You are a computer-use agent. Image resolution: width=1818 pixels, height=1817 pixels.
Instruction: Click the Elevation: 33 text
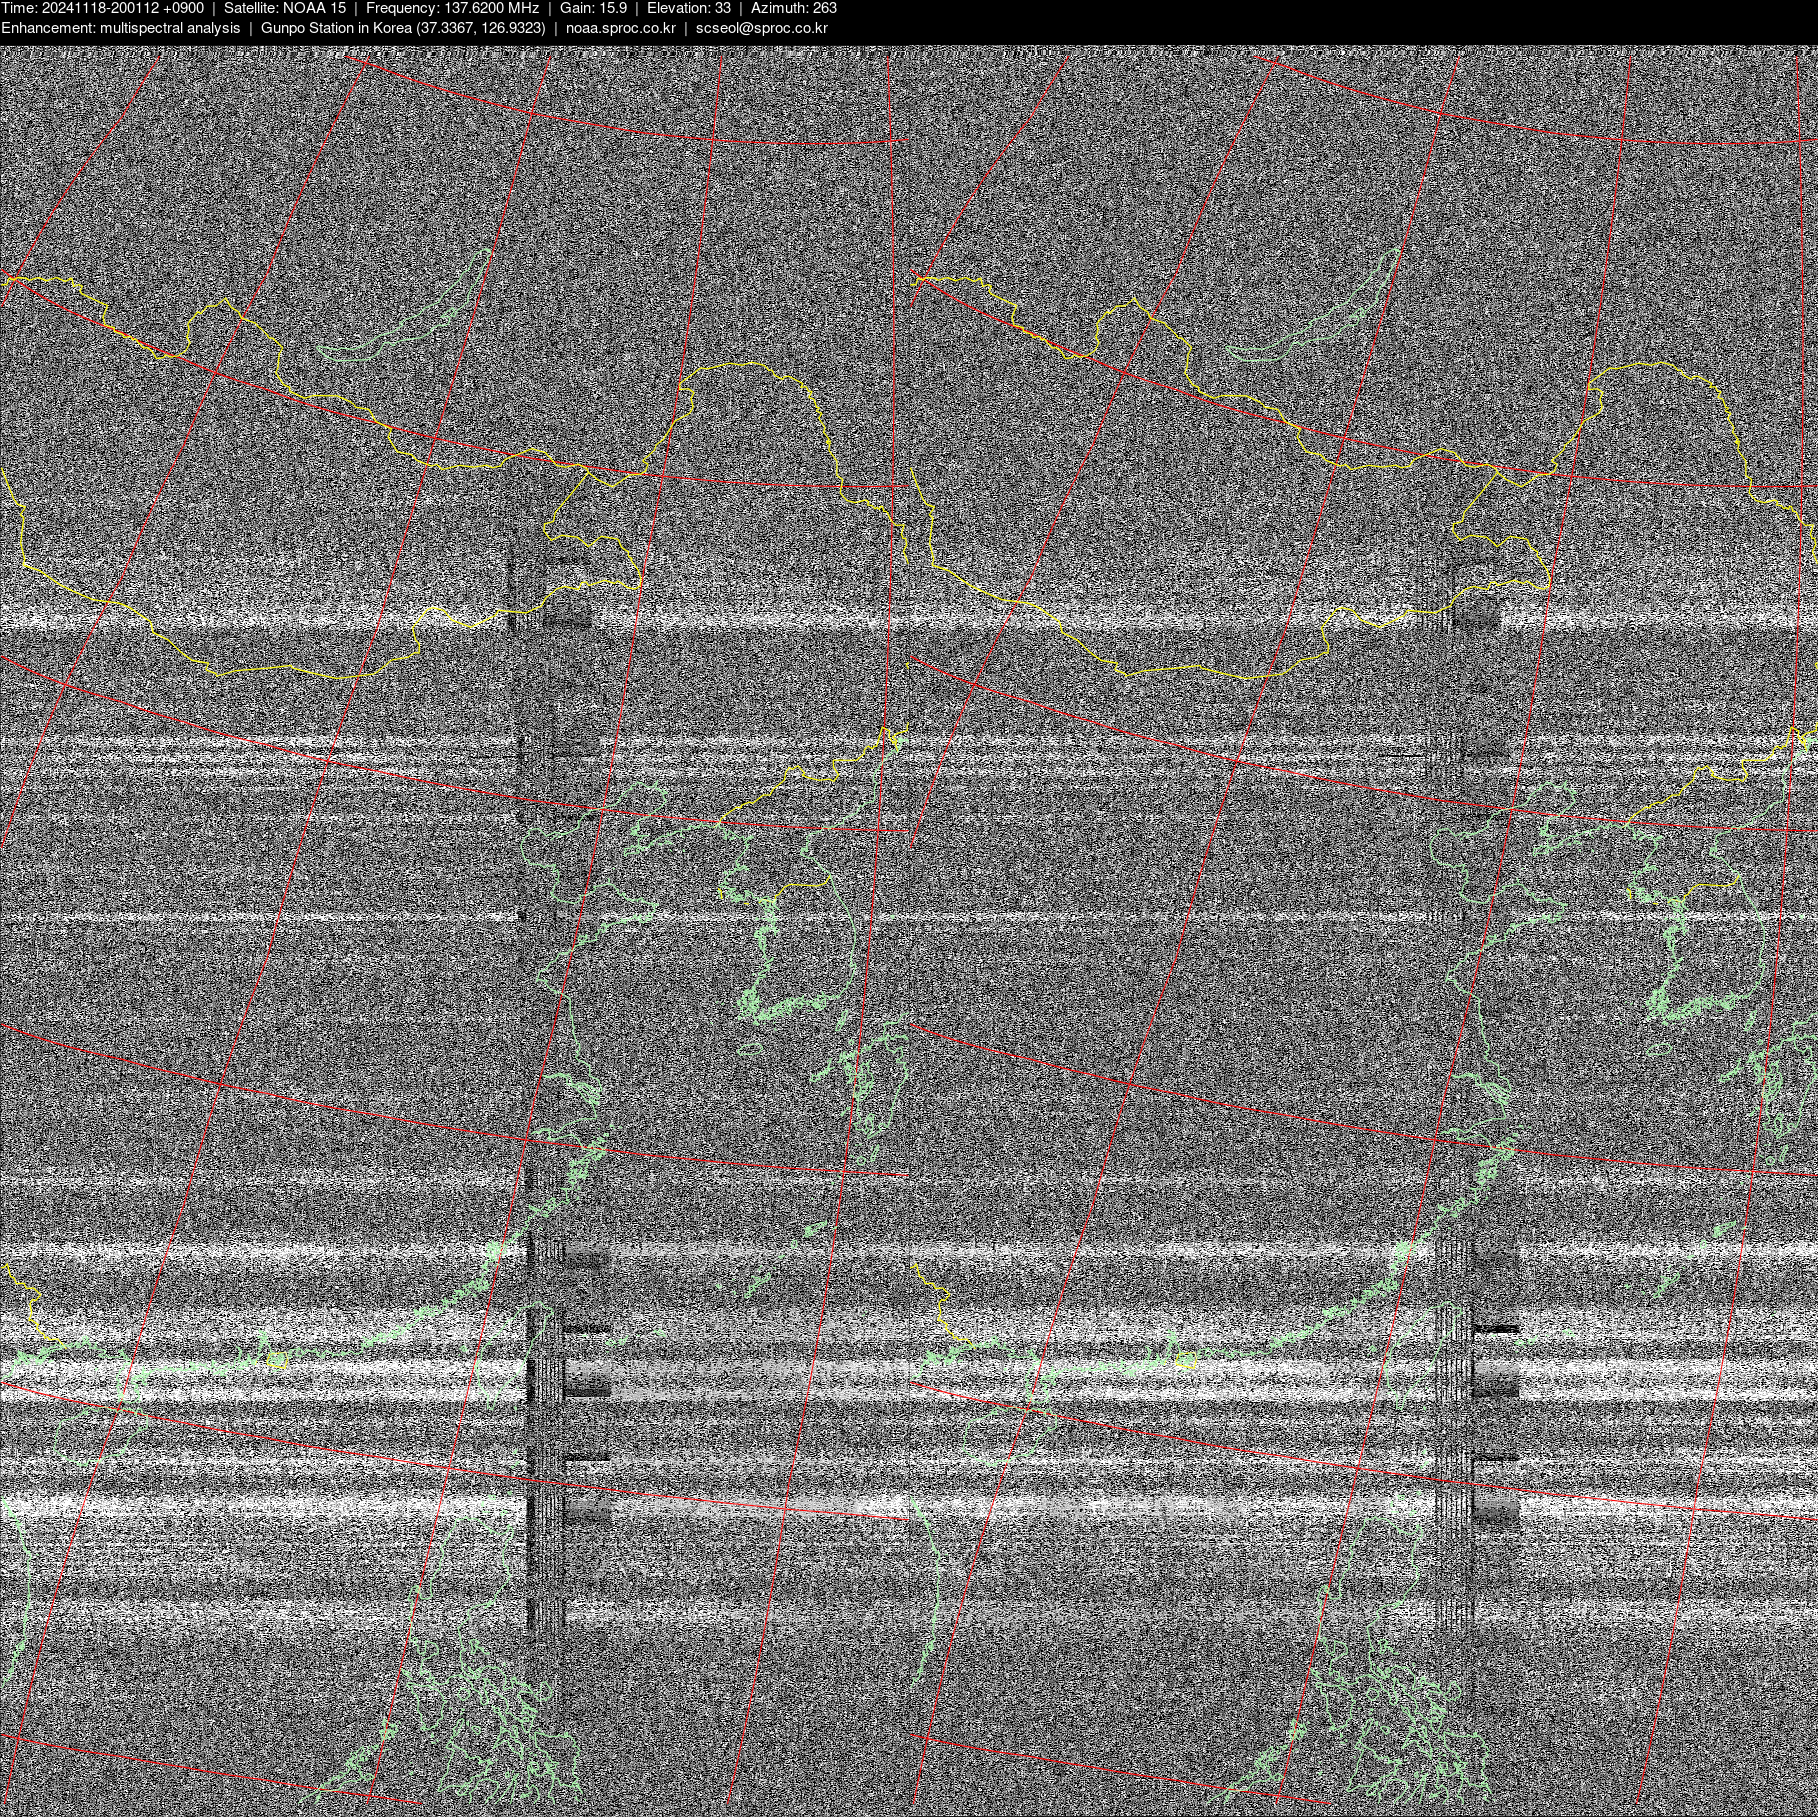tap(688, 8)
